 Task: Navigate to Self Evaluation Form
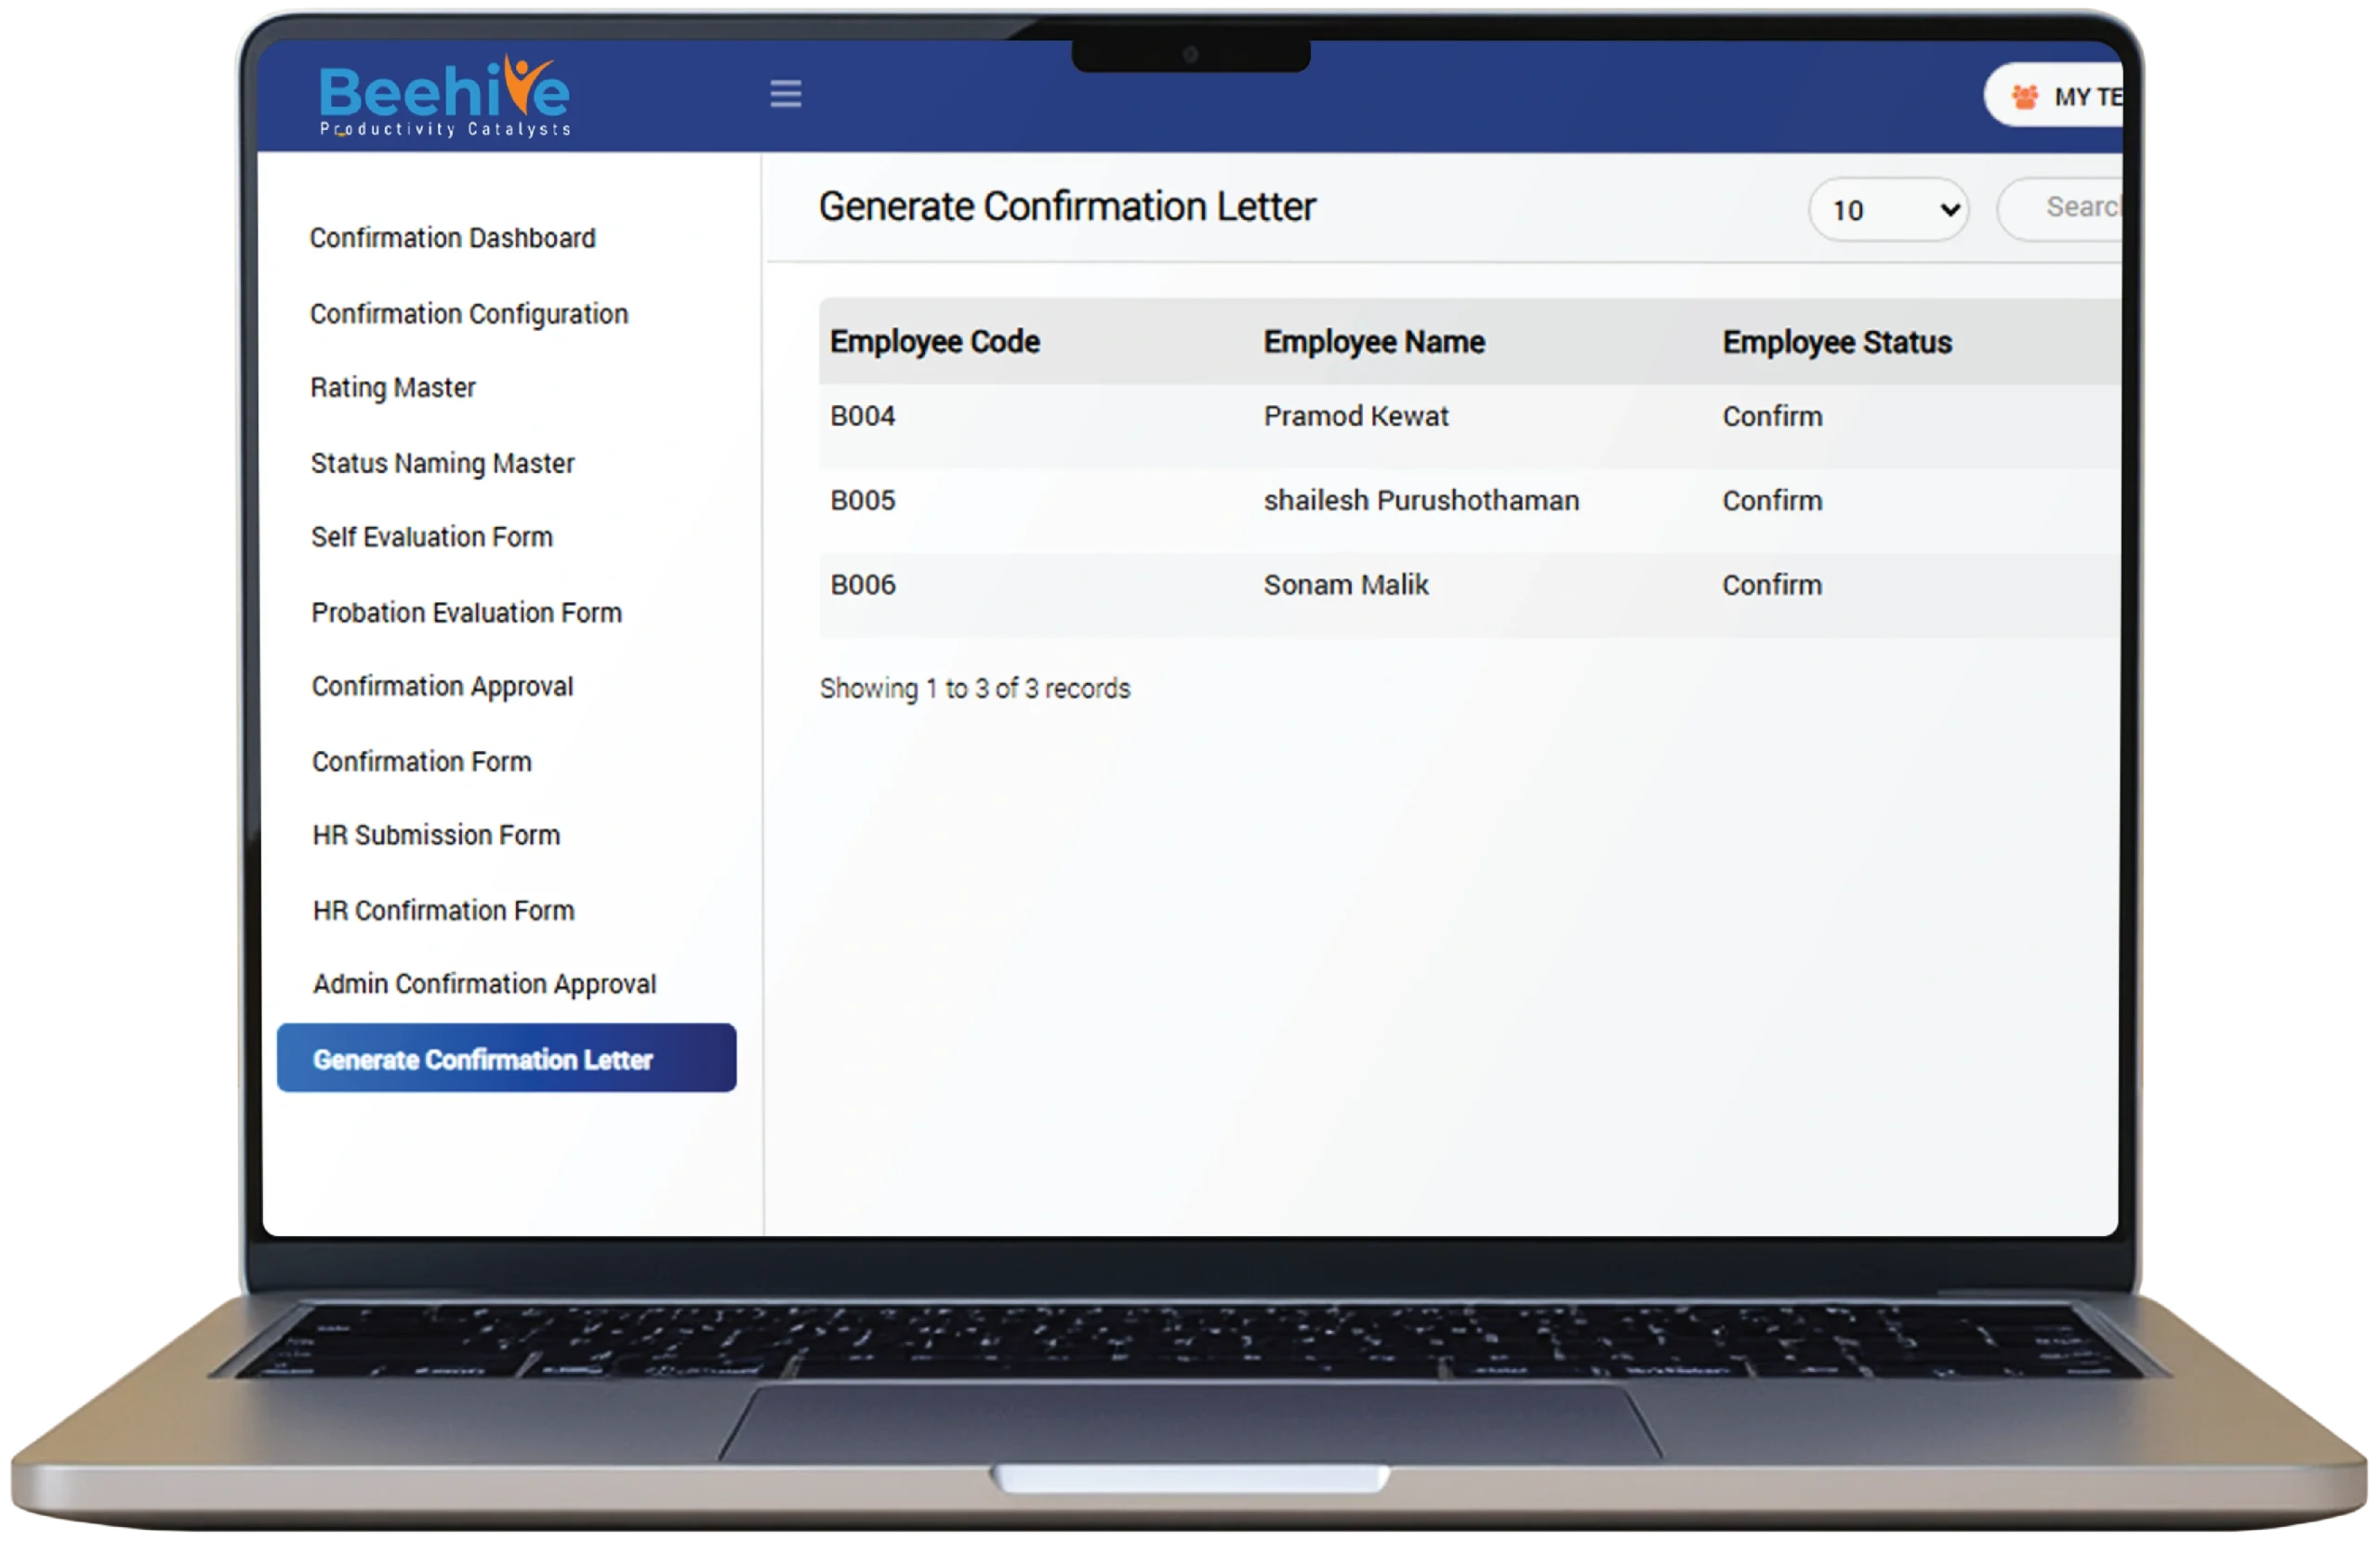tap(431, 537)
